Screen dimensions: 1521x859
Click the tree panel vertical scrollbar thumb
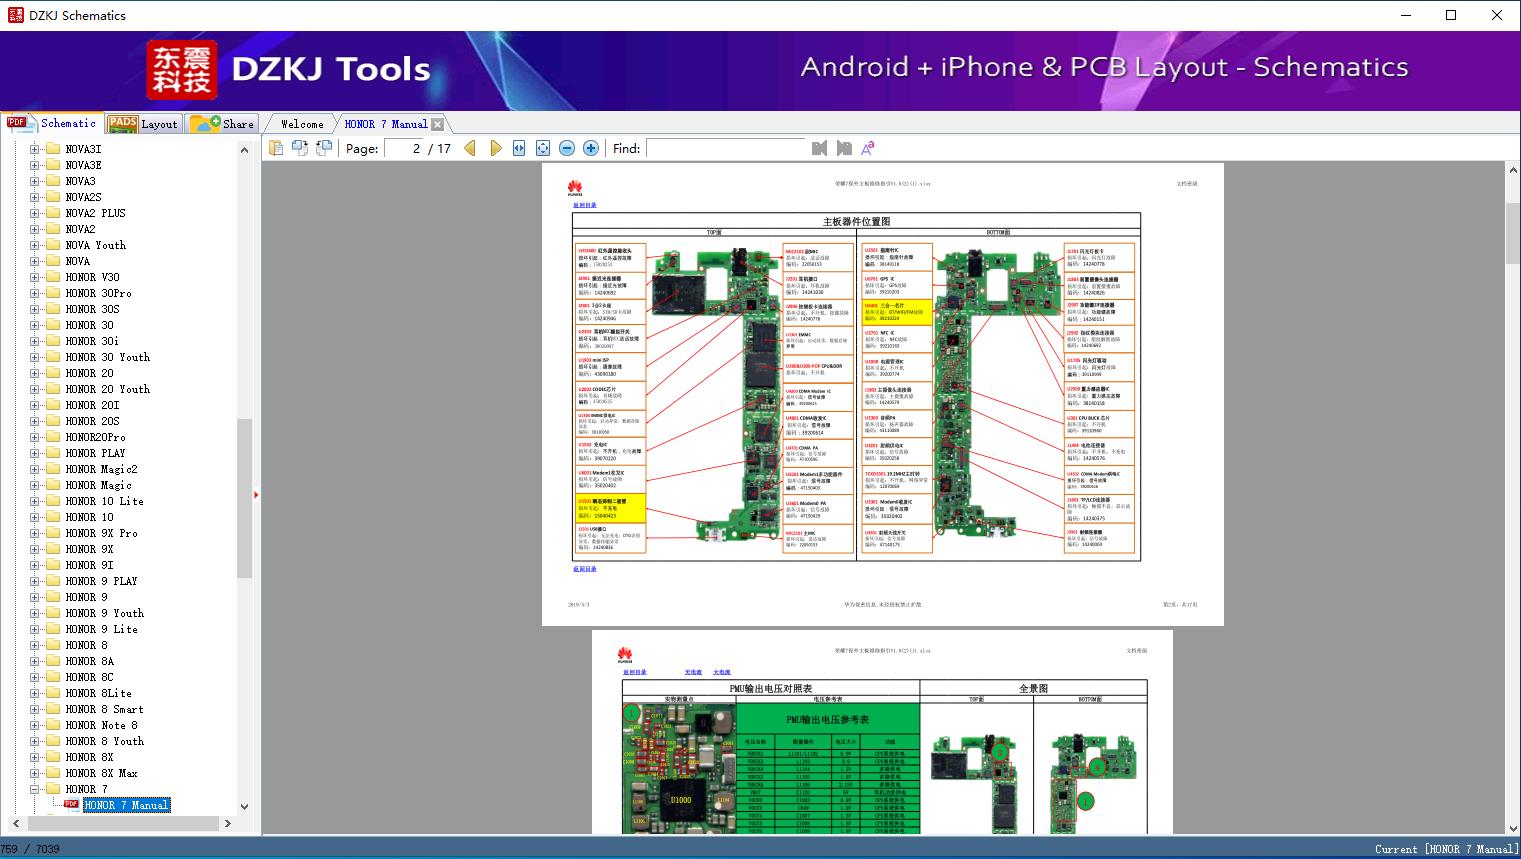[244, 498]
